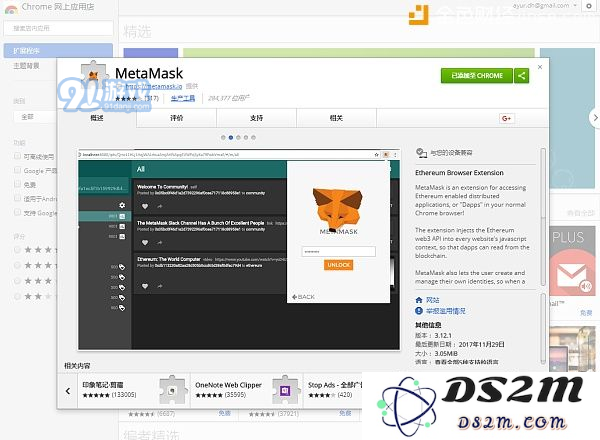Click the Chrome Web Store logo
This screenshot has height=440, width=600.
tap(11, 8)
